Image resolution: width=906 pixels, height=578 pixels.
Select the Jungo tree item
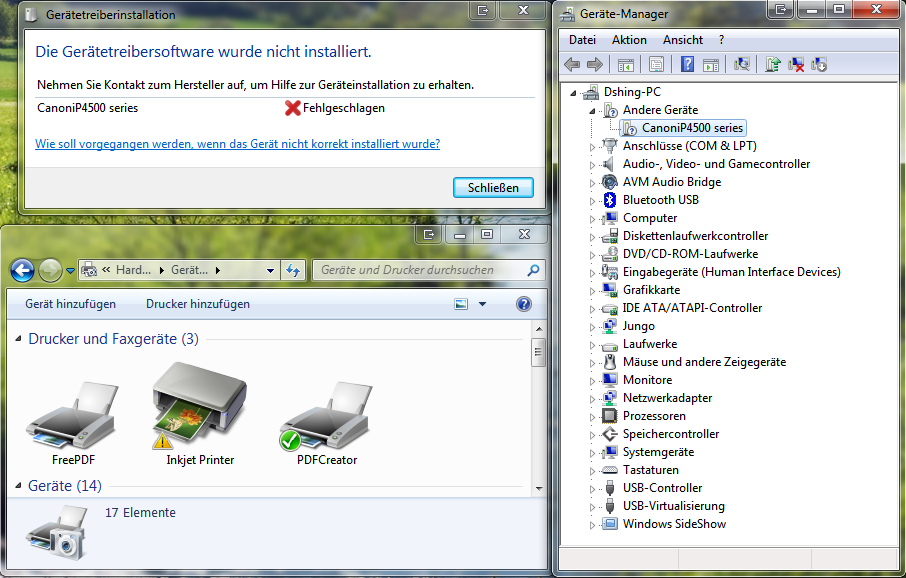pyautogui.click(x=638, y=326)
